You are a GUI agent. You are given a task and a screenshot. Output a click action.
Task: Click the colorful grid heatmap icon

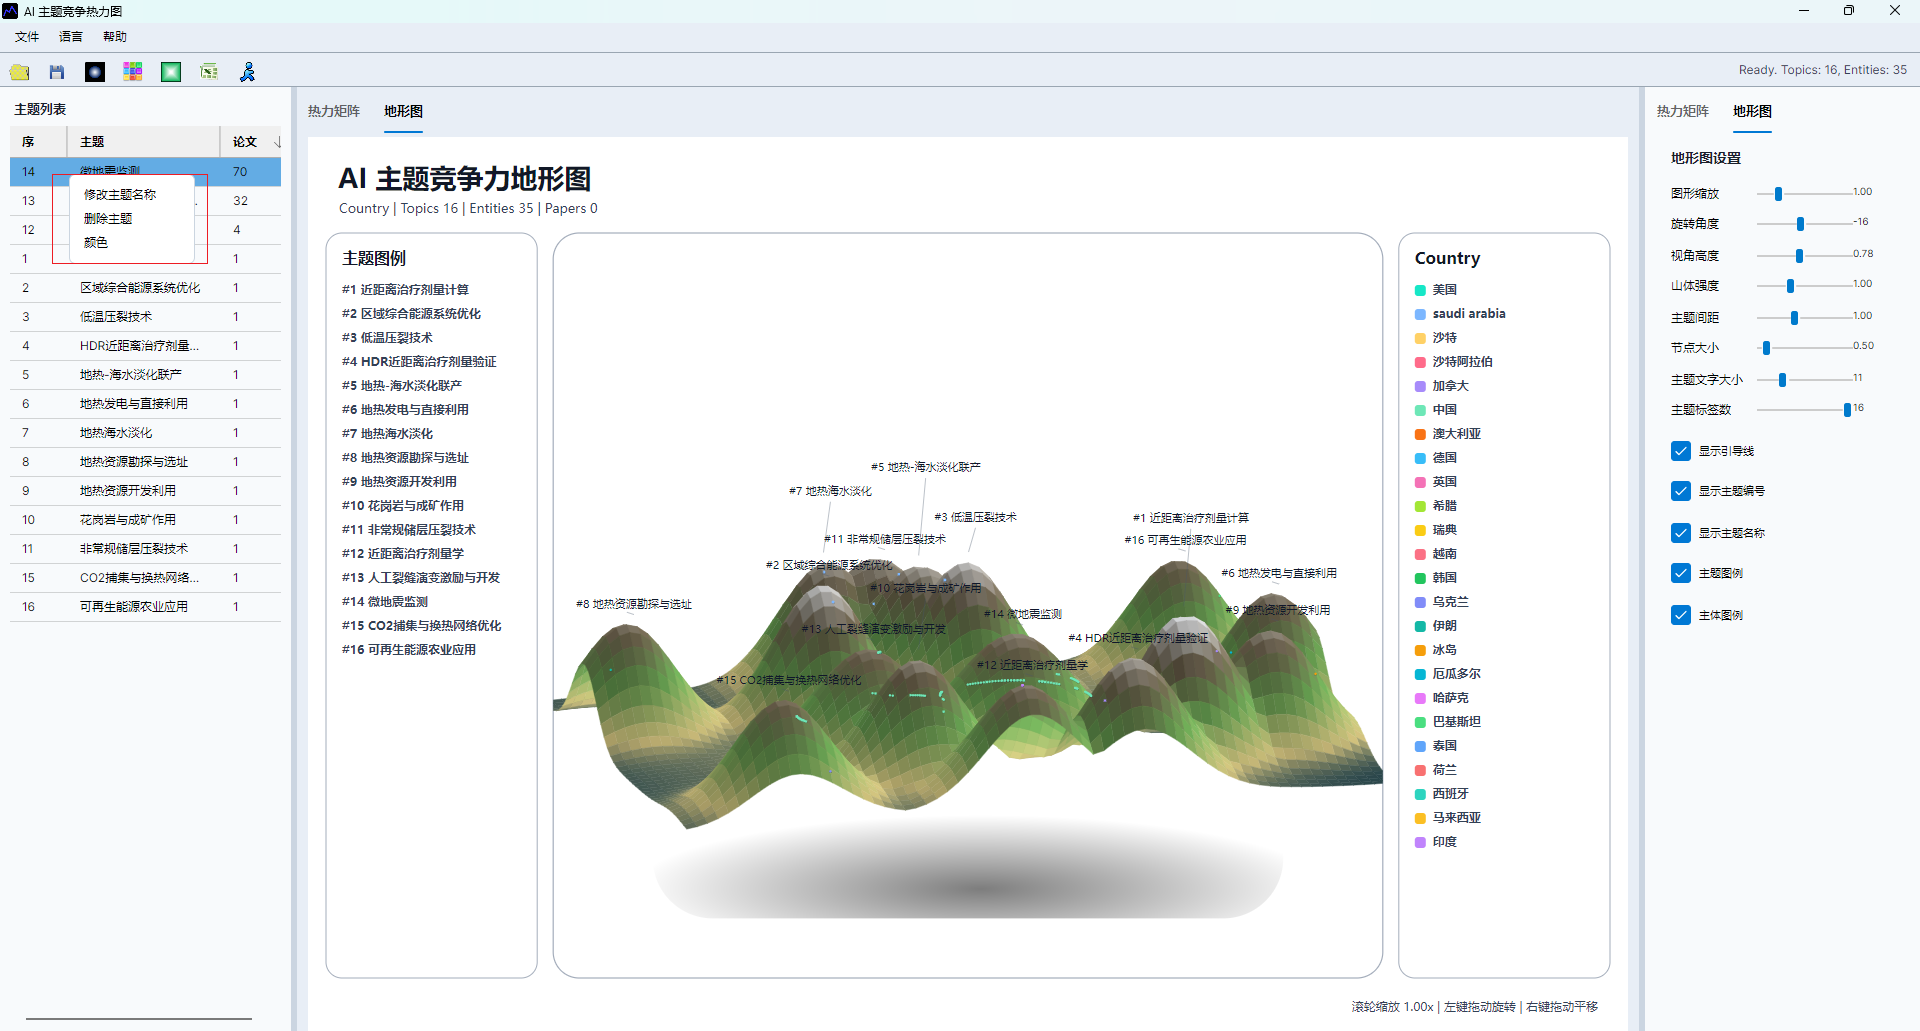point(133,72)
